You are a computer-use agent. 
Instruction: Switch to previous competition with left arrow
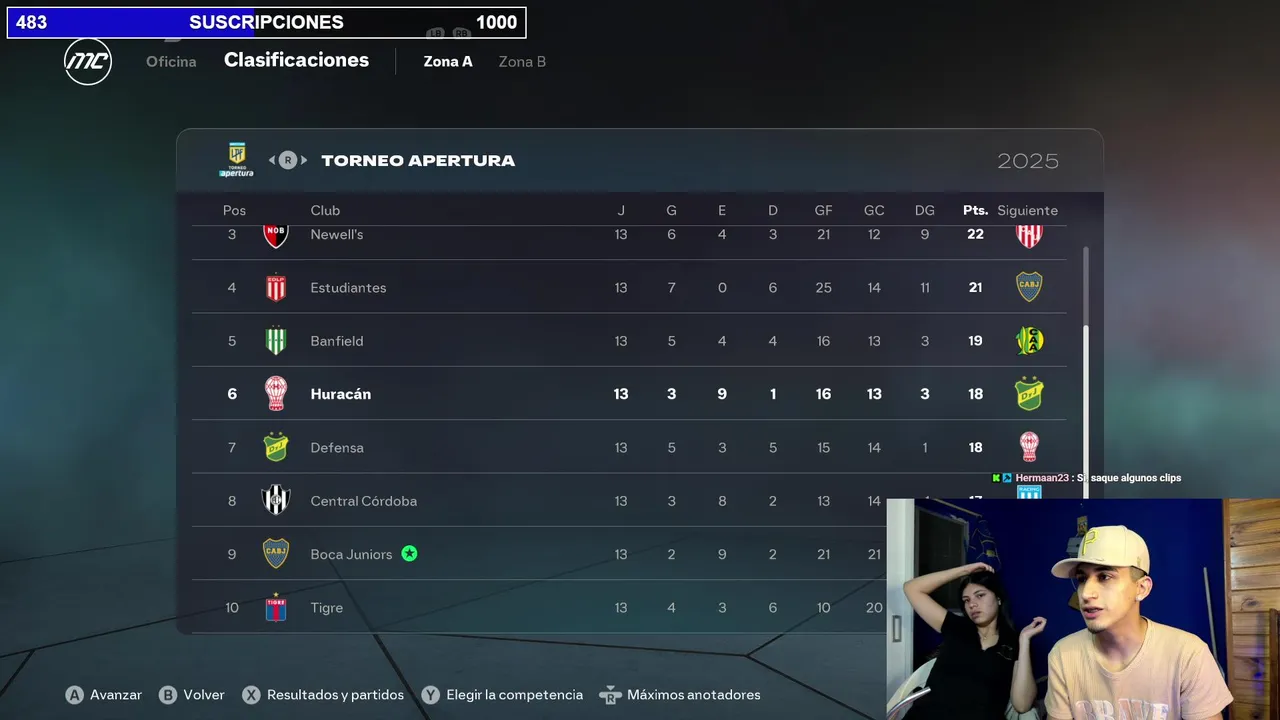tap(272, 160)
